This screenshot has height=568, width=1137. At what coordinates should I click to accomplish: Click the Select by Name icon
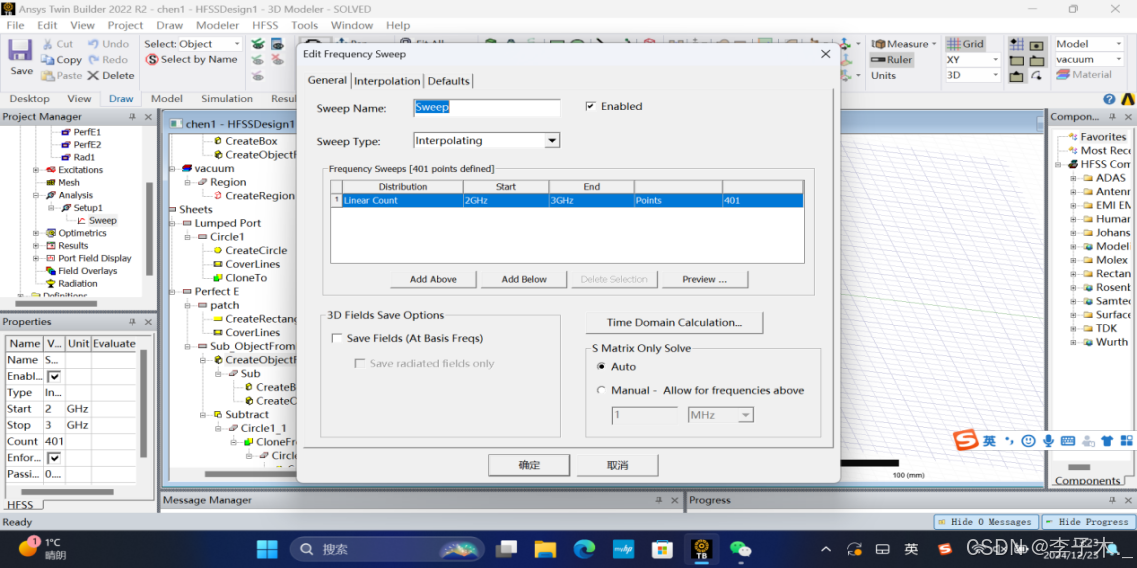[152, 59]
